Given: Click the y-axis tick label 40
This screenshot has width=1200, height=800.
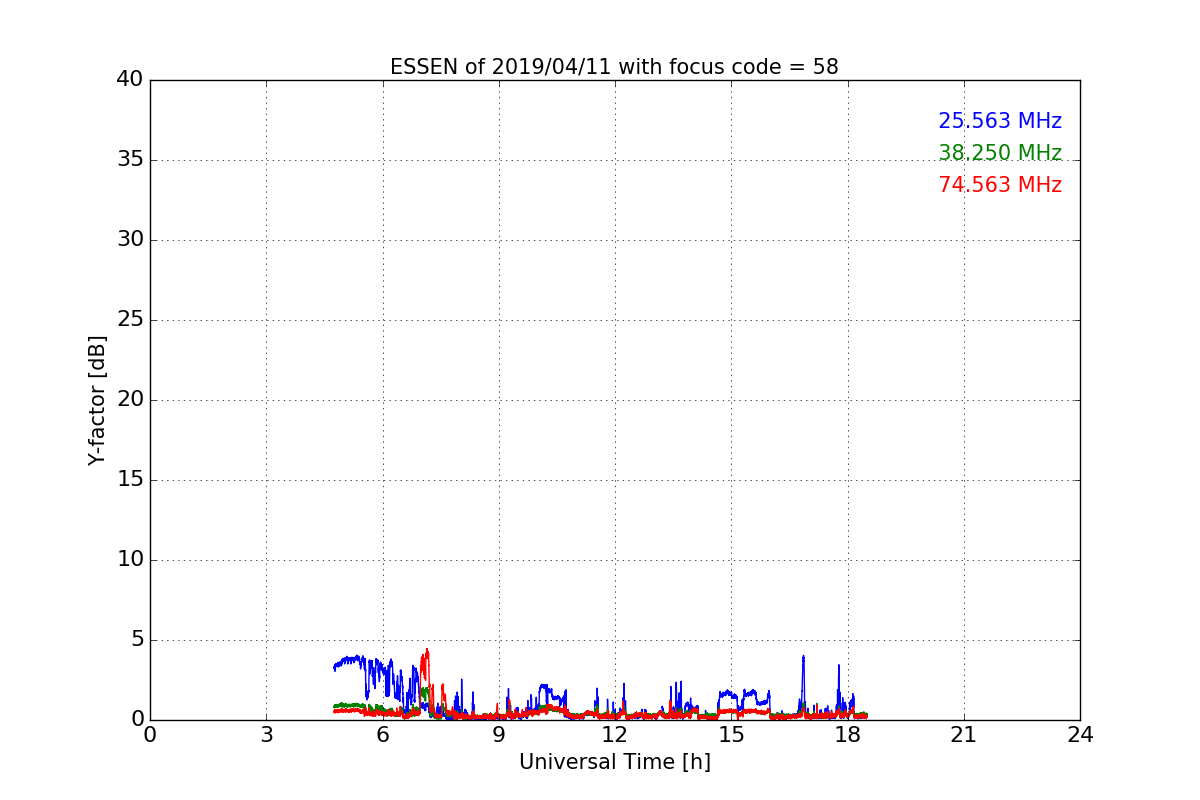Looking at the screenshot, I should pyautogui.click(x=130, y=80).
